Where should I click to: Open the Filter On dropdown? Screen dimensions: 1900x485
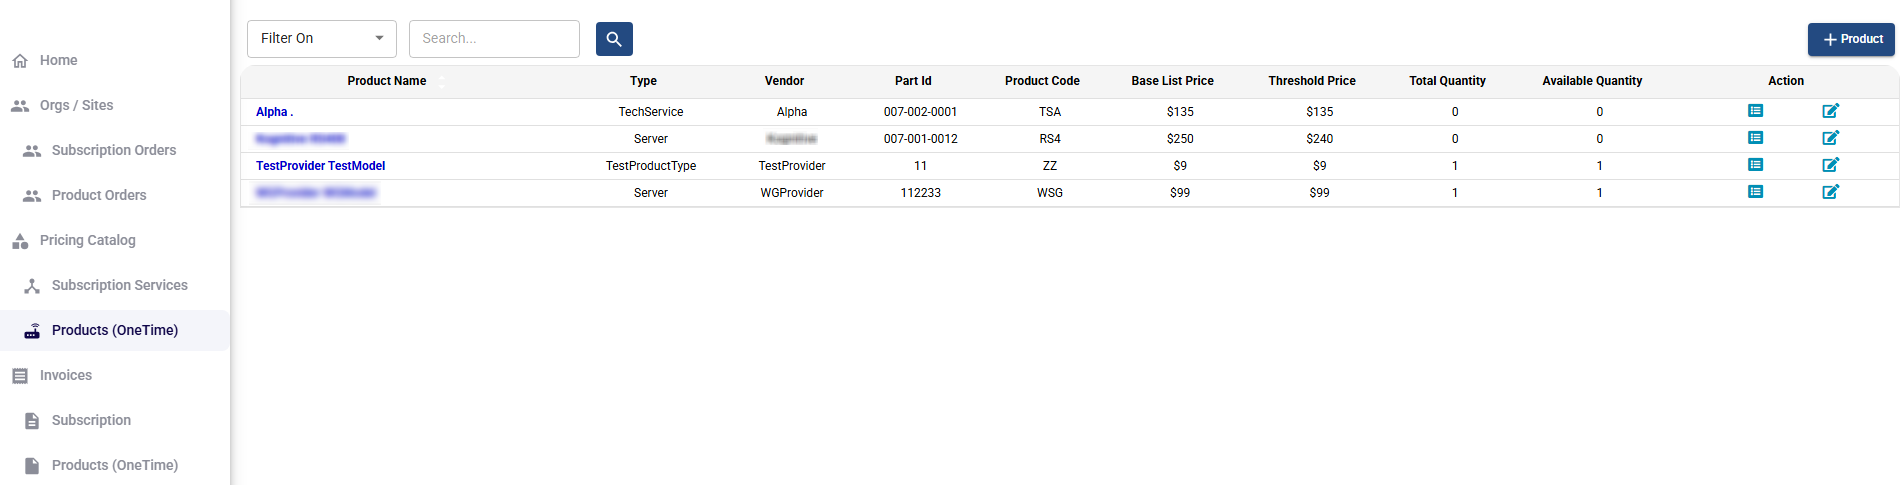point(321,39)
